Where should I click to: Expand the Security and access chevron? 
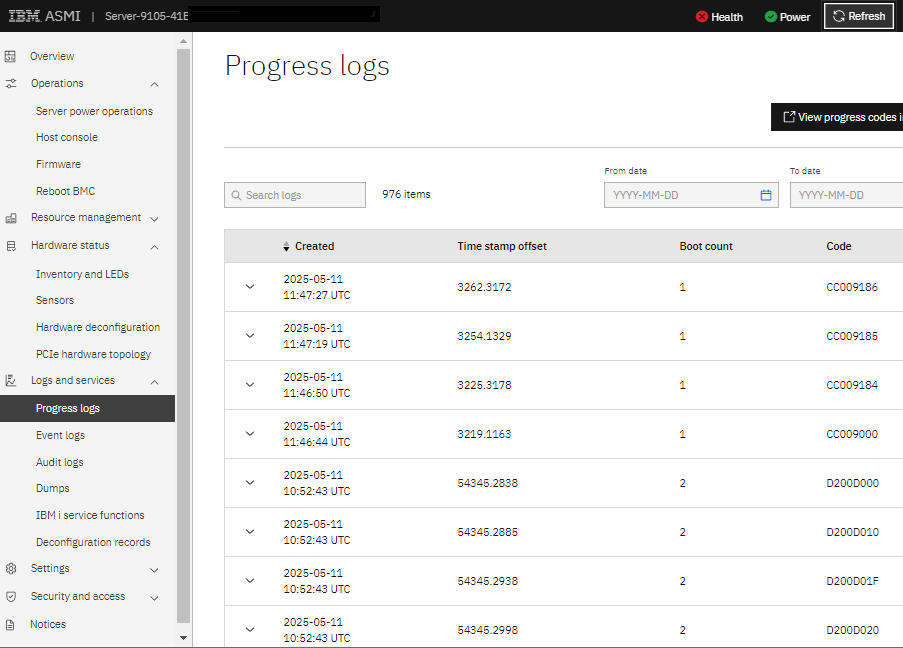[154, 598]
